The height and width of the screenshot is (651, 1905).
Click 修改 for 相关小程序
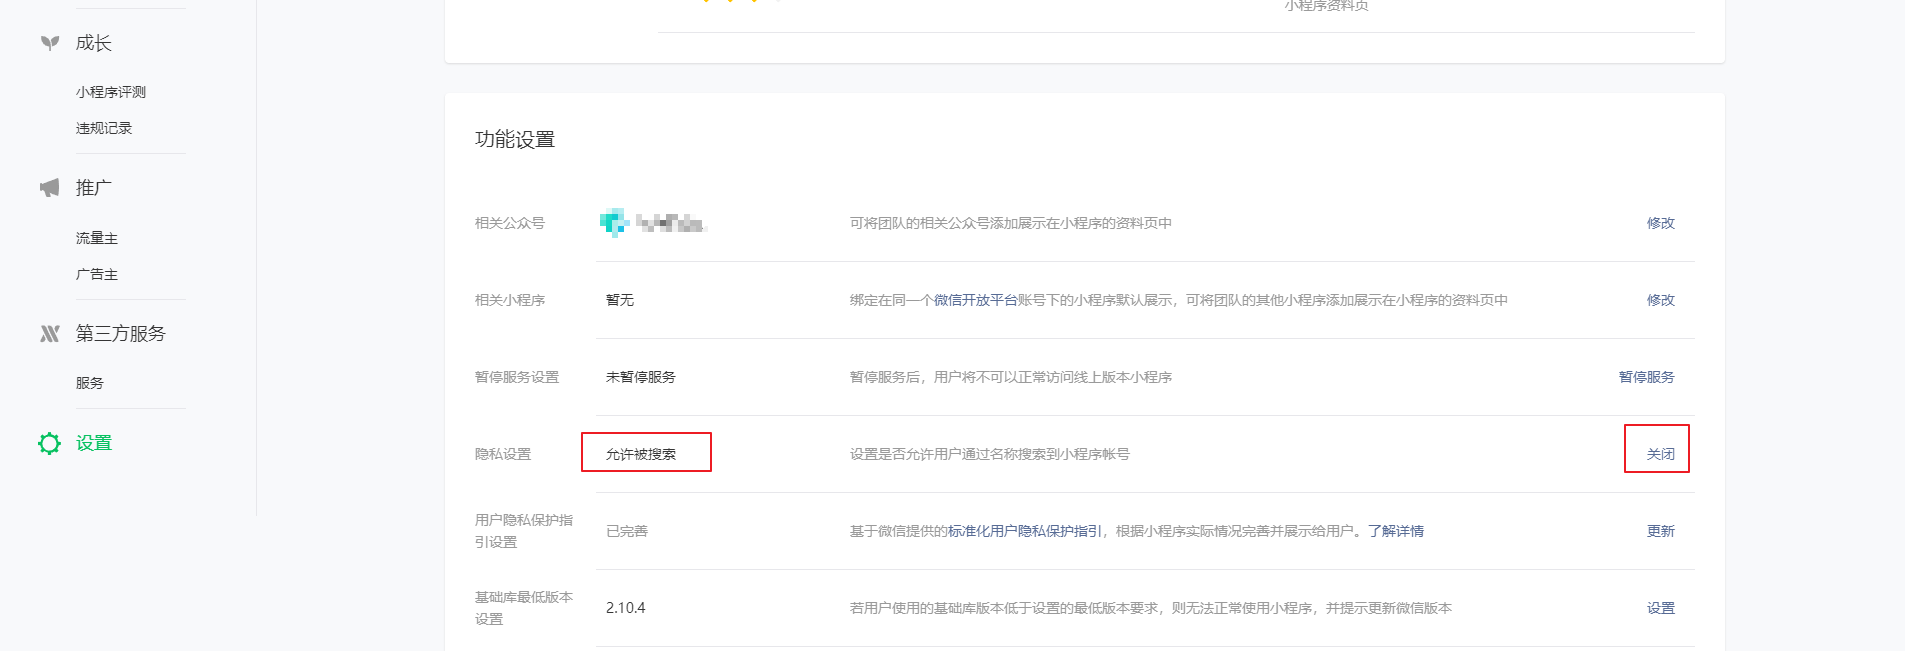point(1661,300)
